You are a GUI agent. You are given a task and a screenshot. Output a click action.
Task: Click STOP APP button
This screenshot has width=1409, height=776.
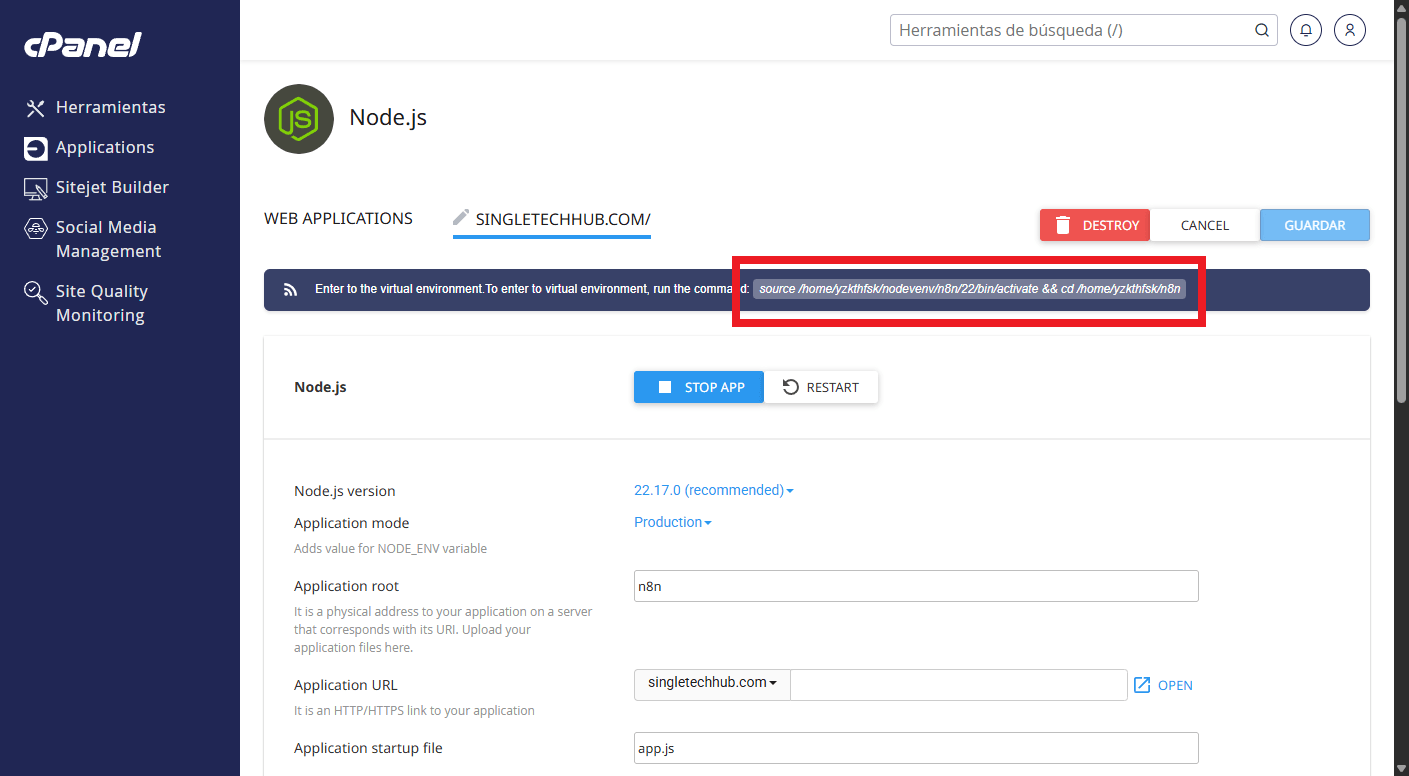[699, 387]
